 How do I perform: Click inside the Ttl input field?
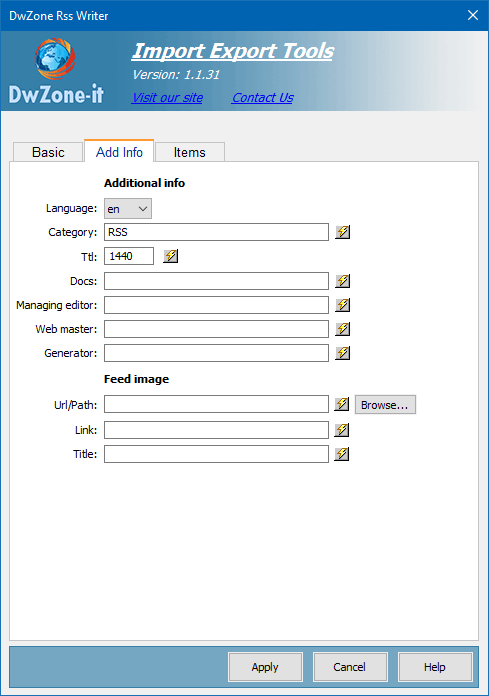(x=129, y=256)
